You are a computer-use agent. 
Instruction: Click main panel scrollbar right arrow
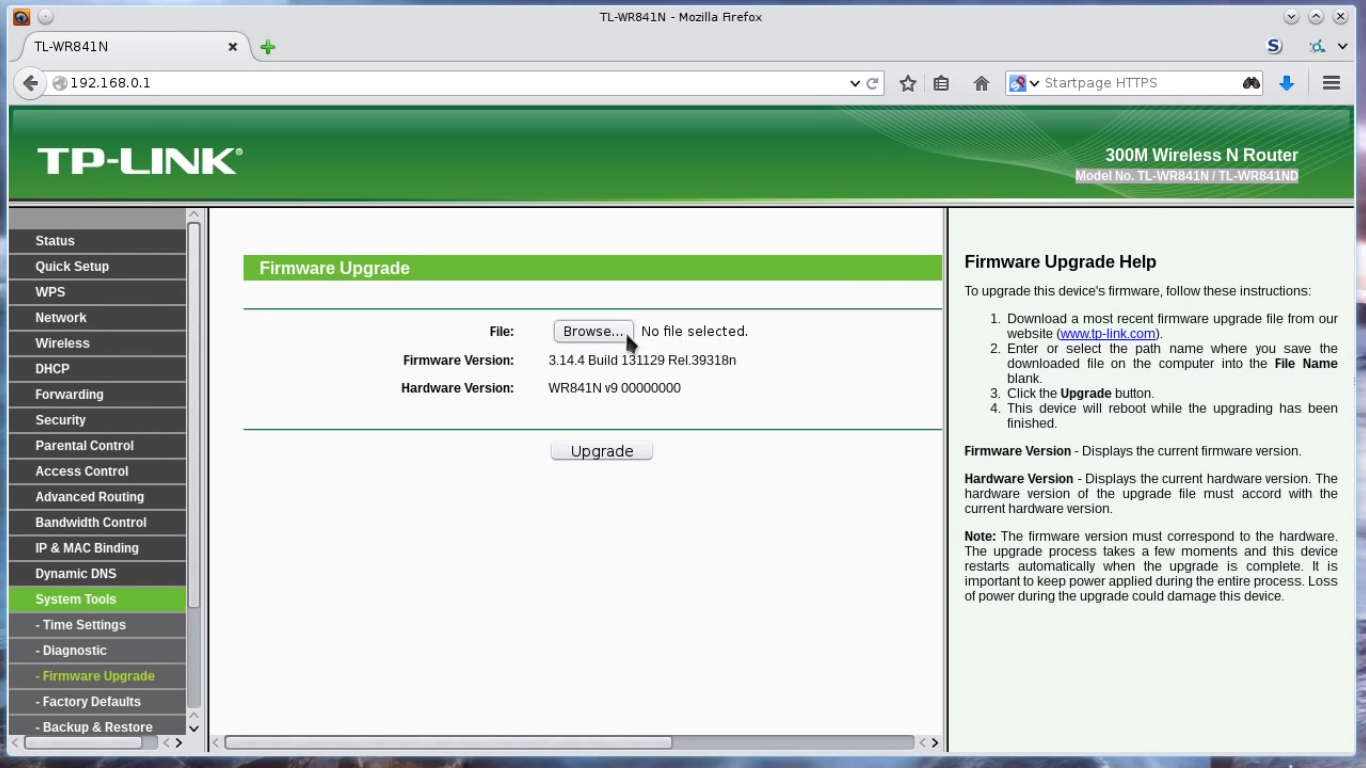coord(935,743)
